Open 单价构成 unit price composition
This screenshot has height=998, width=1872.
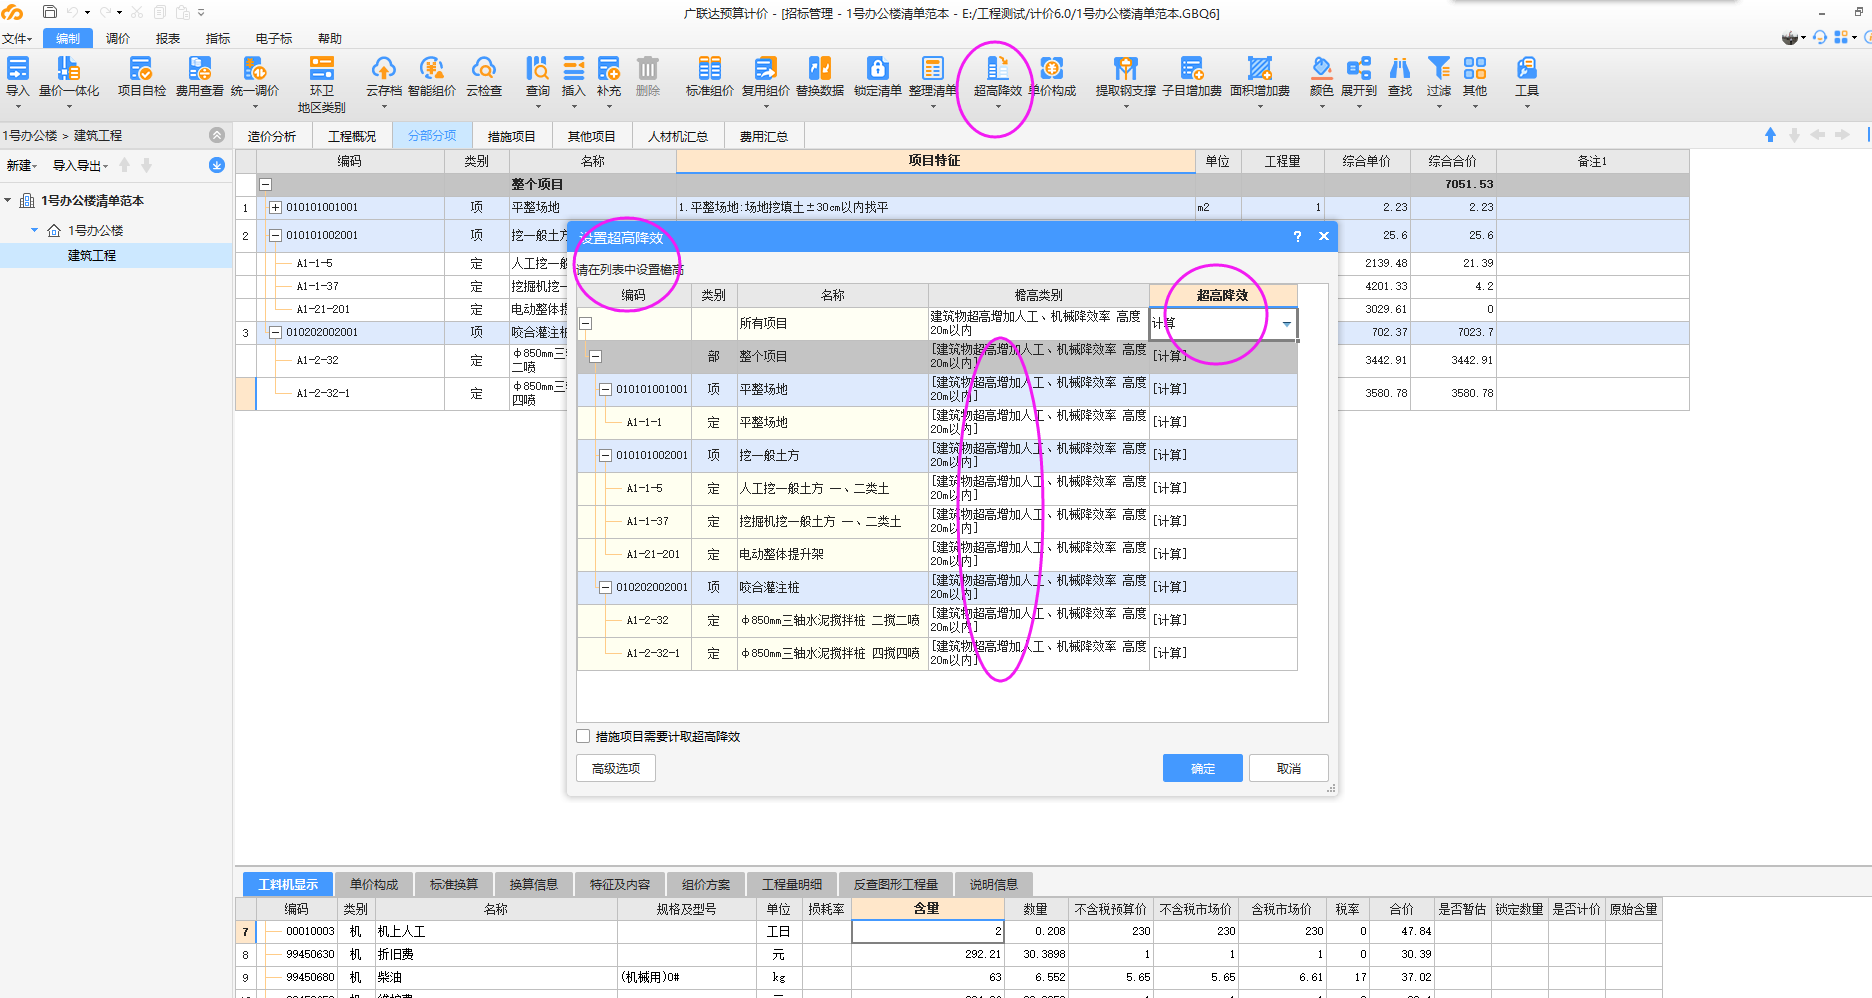1052,77
